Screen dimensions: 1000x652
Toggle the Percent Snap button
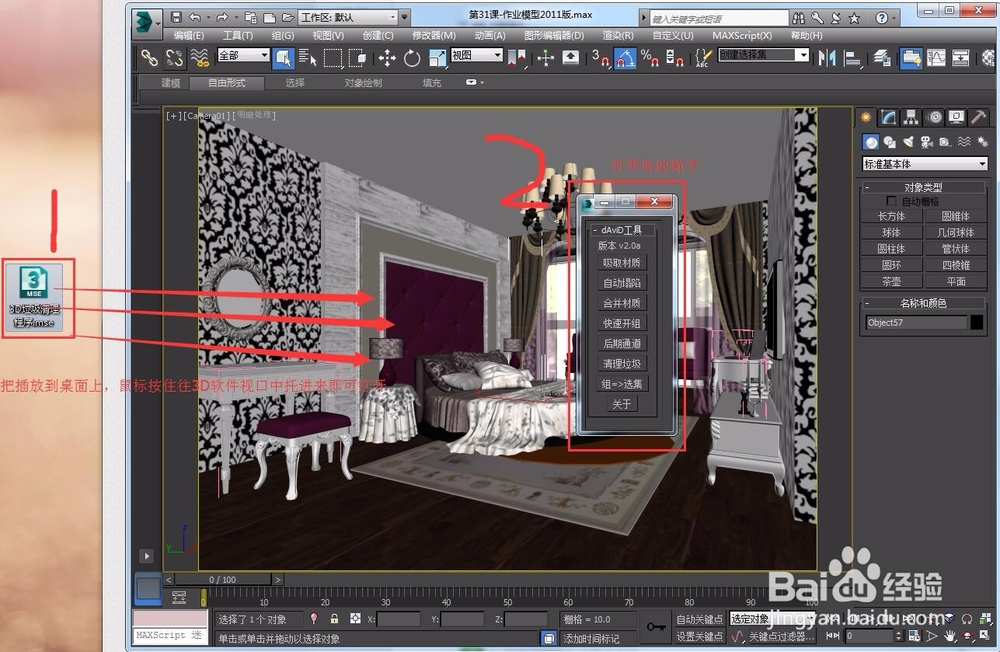[x=650, y=58]
